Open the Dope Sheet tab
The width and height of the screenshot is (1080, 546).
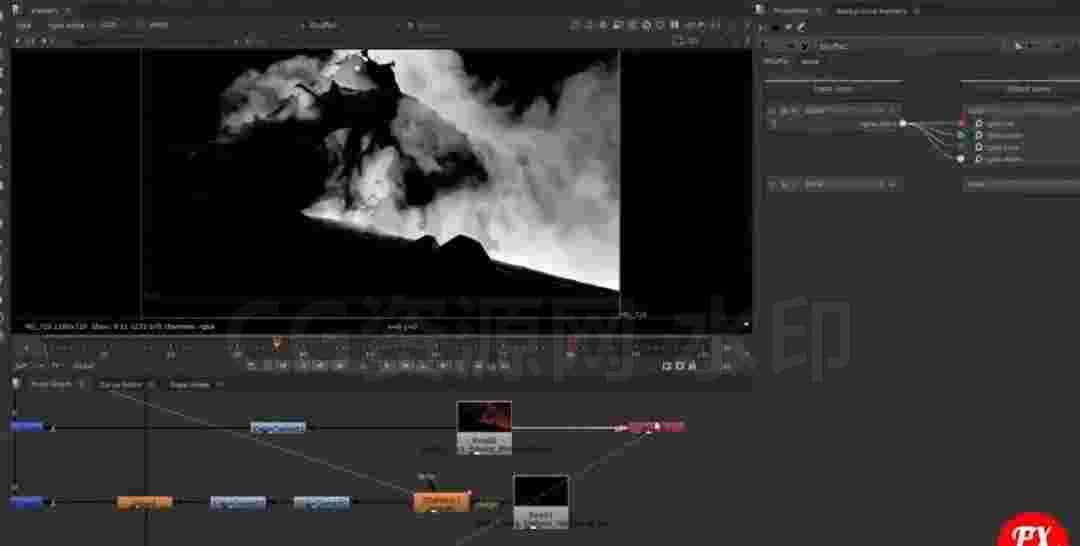[190, 385]
